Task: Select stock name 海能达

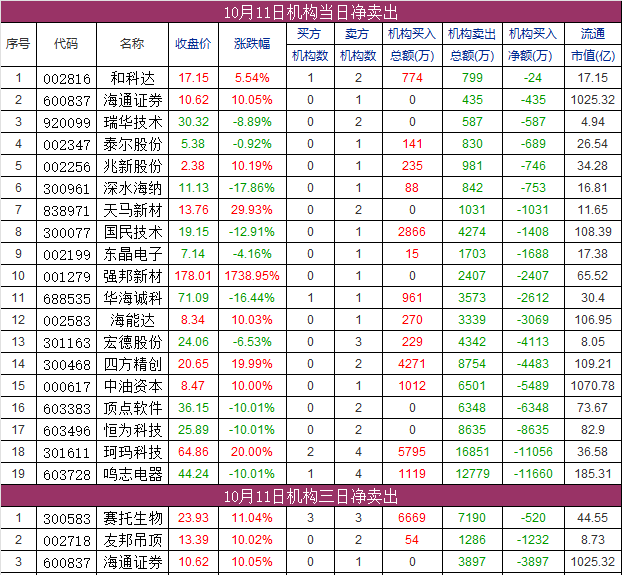Action: [x=132, y=320]
